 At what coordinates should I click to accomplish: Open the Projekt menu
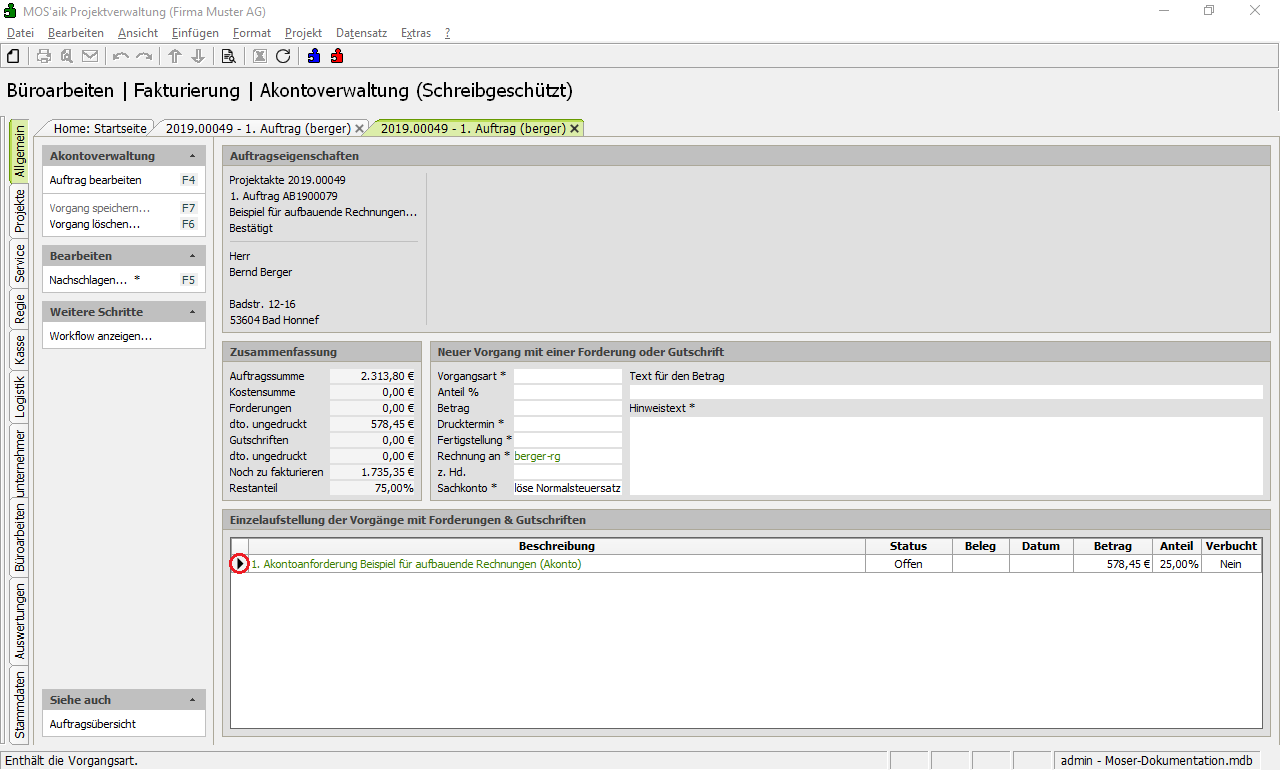click(x=303, y=33)
